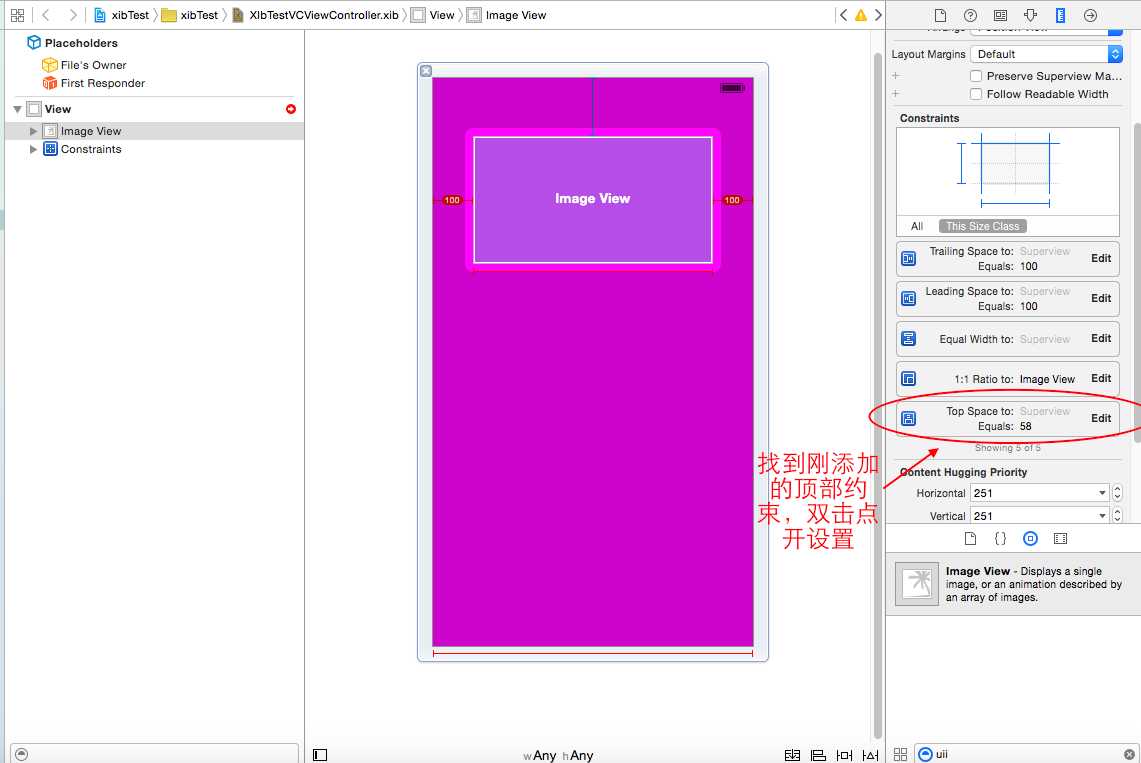The height and width of the screenshot is (763, 1141).
Task: Collapse the View tree item
Action: pyautogui.click(x=17, y=109)
